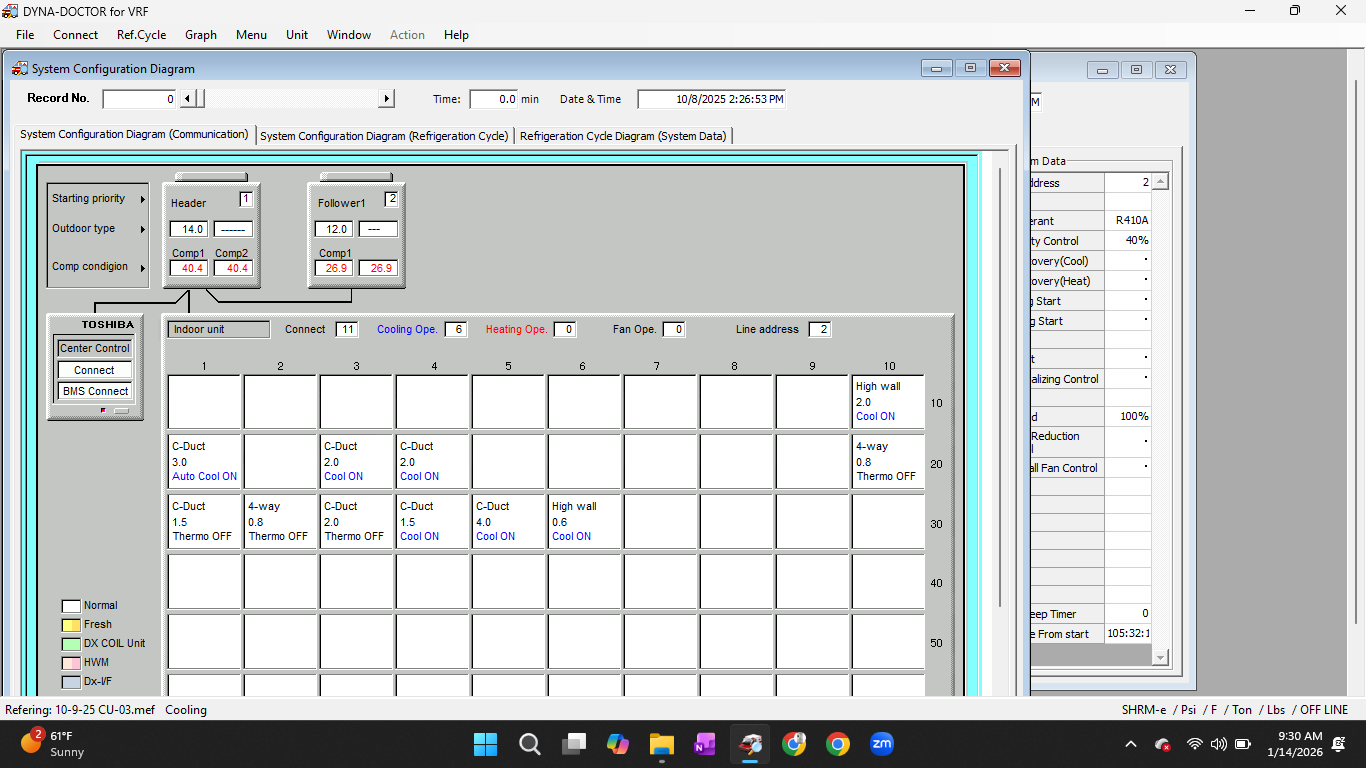Click the Record No. input field
This screenshot has width=1366, height=768.
[139, 99]
